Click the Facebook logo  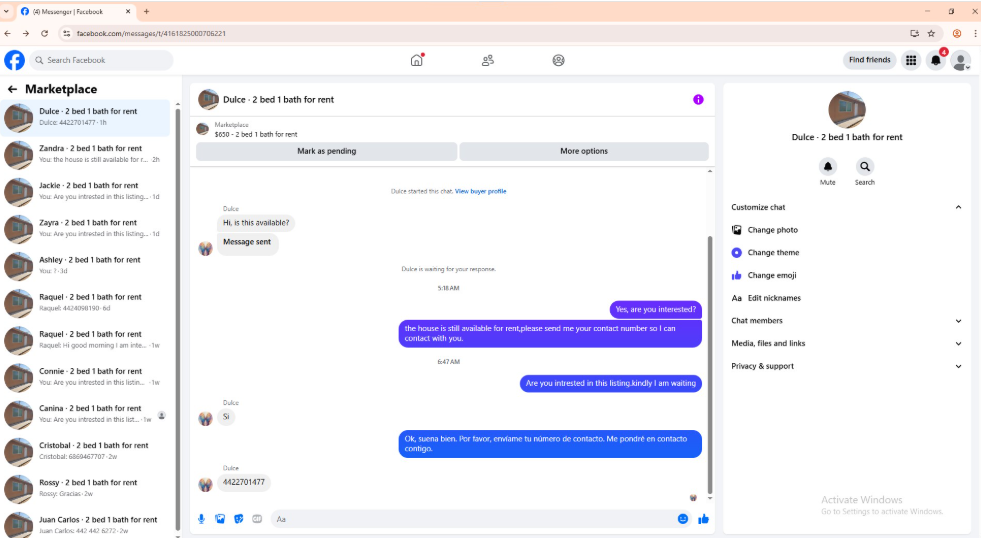[x=14, y=60]
